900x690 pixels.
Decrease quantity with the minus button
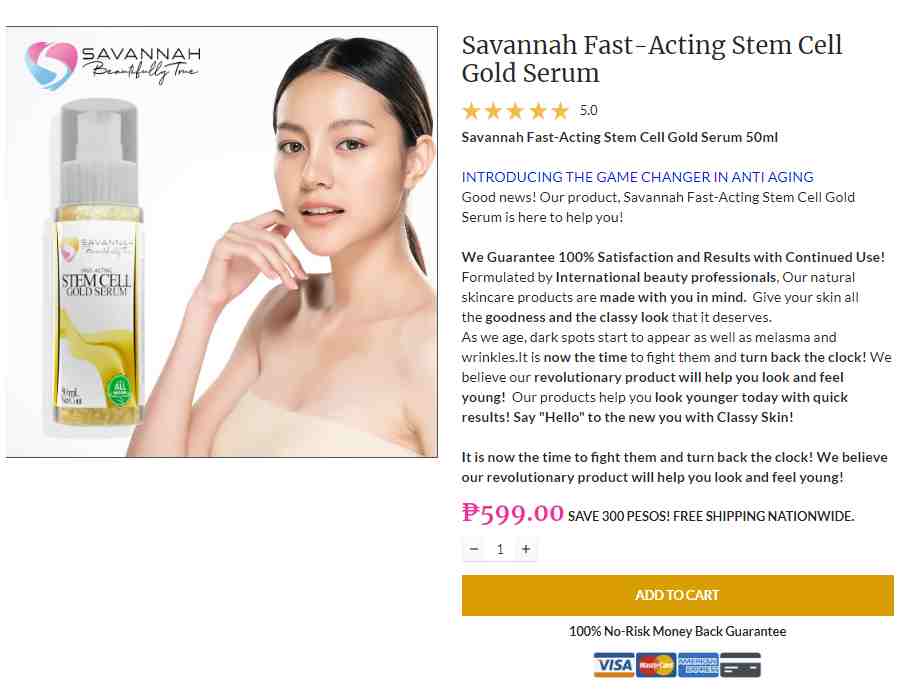click(x=474, y=549)
